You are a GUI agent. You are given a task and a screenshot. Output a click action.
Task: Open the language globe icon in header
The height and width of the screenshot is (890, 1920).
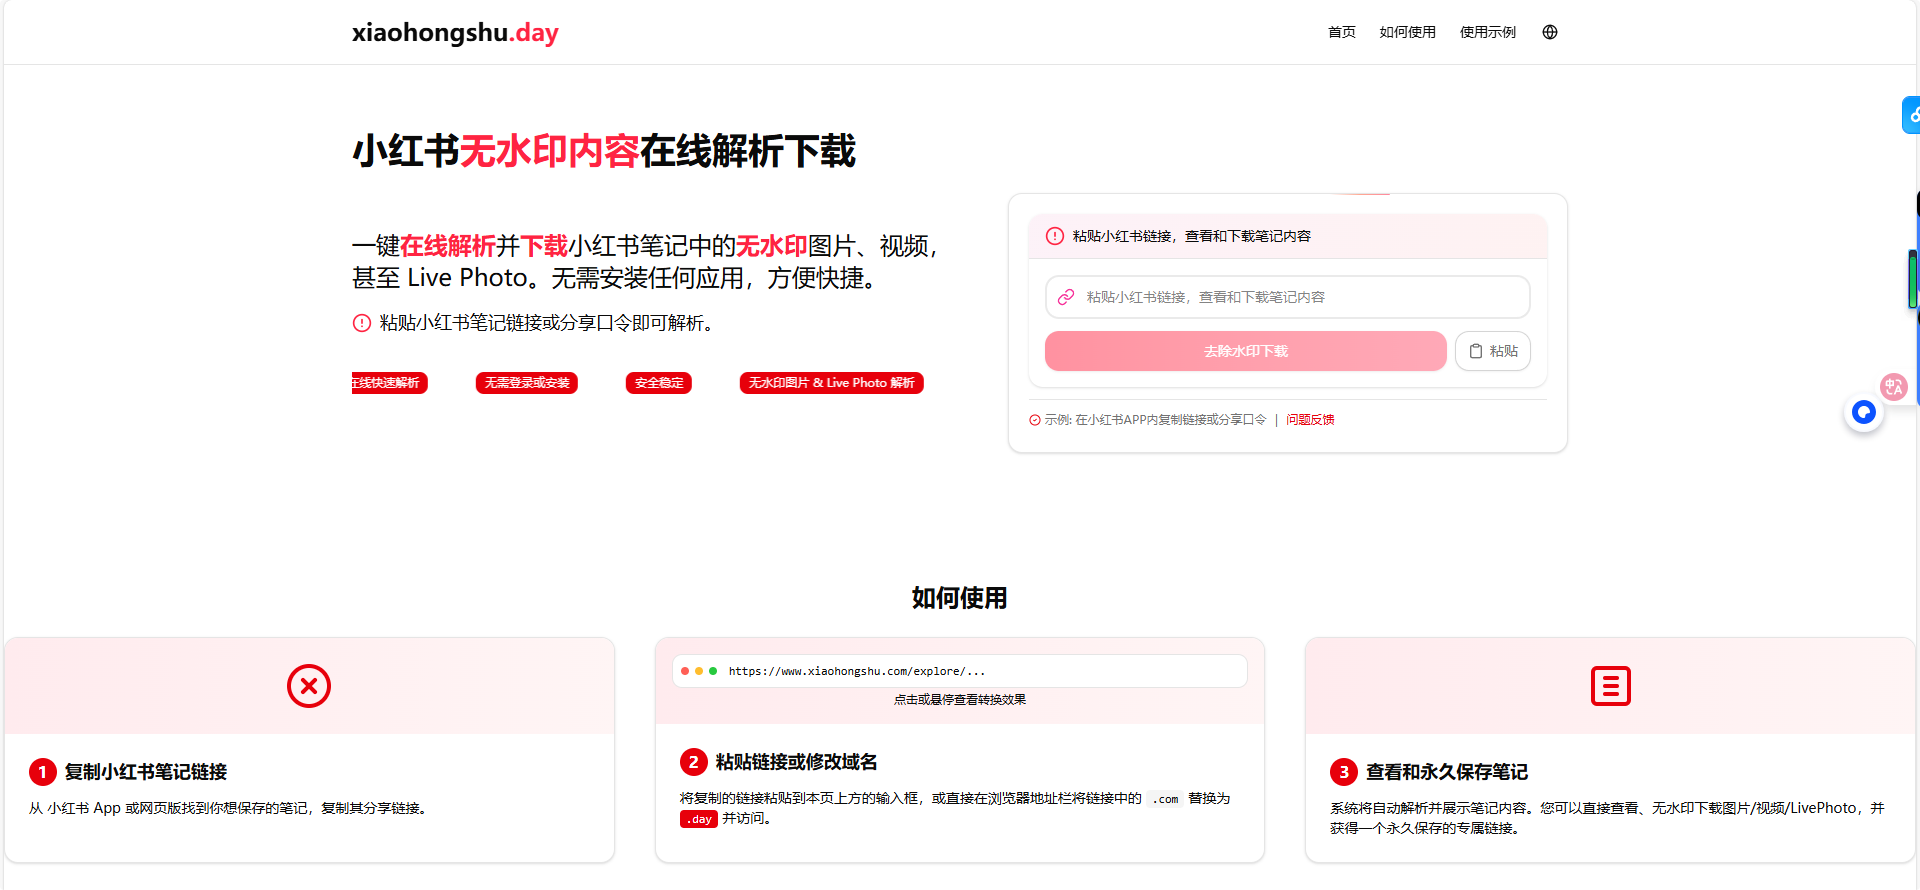1550,32
